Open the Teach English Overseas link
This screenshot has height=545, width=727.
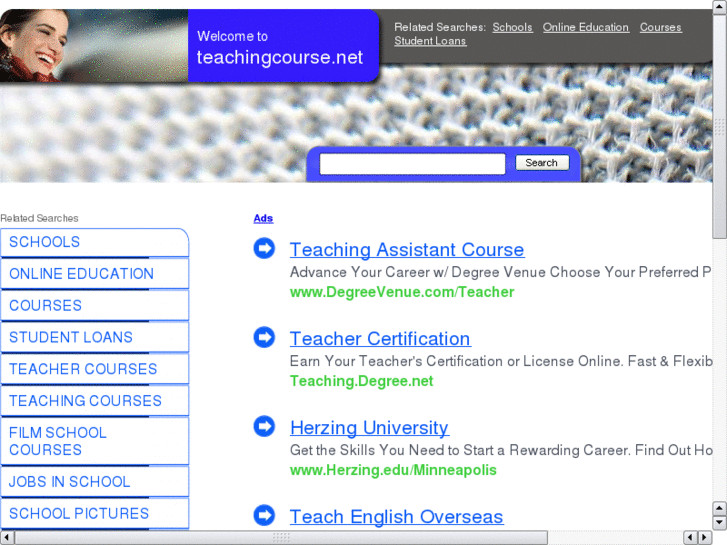[396, 517]
